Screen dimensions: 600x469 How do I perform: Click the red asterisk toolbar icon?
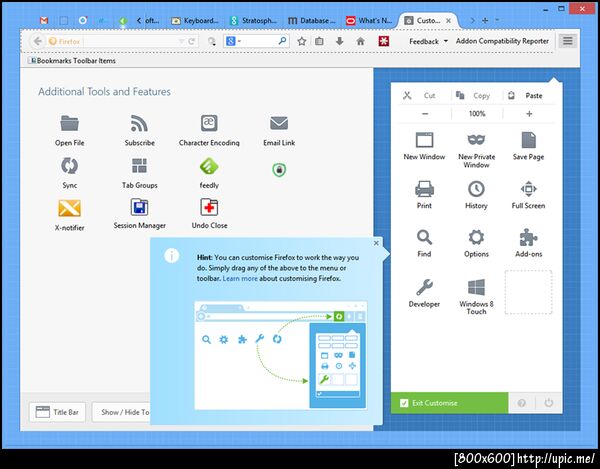[384, 41]
